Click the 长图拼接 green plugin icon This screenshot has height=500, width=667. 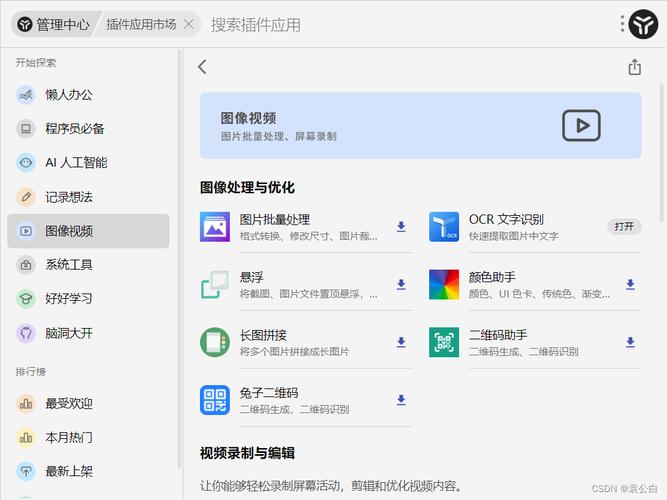point(215,342)
